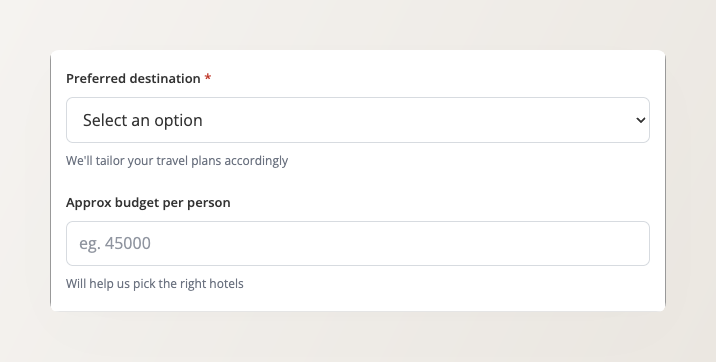Click the "Will help us pick the right hotels" hint
716x362 pixels.
(x=155, y=283)
